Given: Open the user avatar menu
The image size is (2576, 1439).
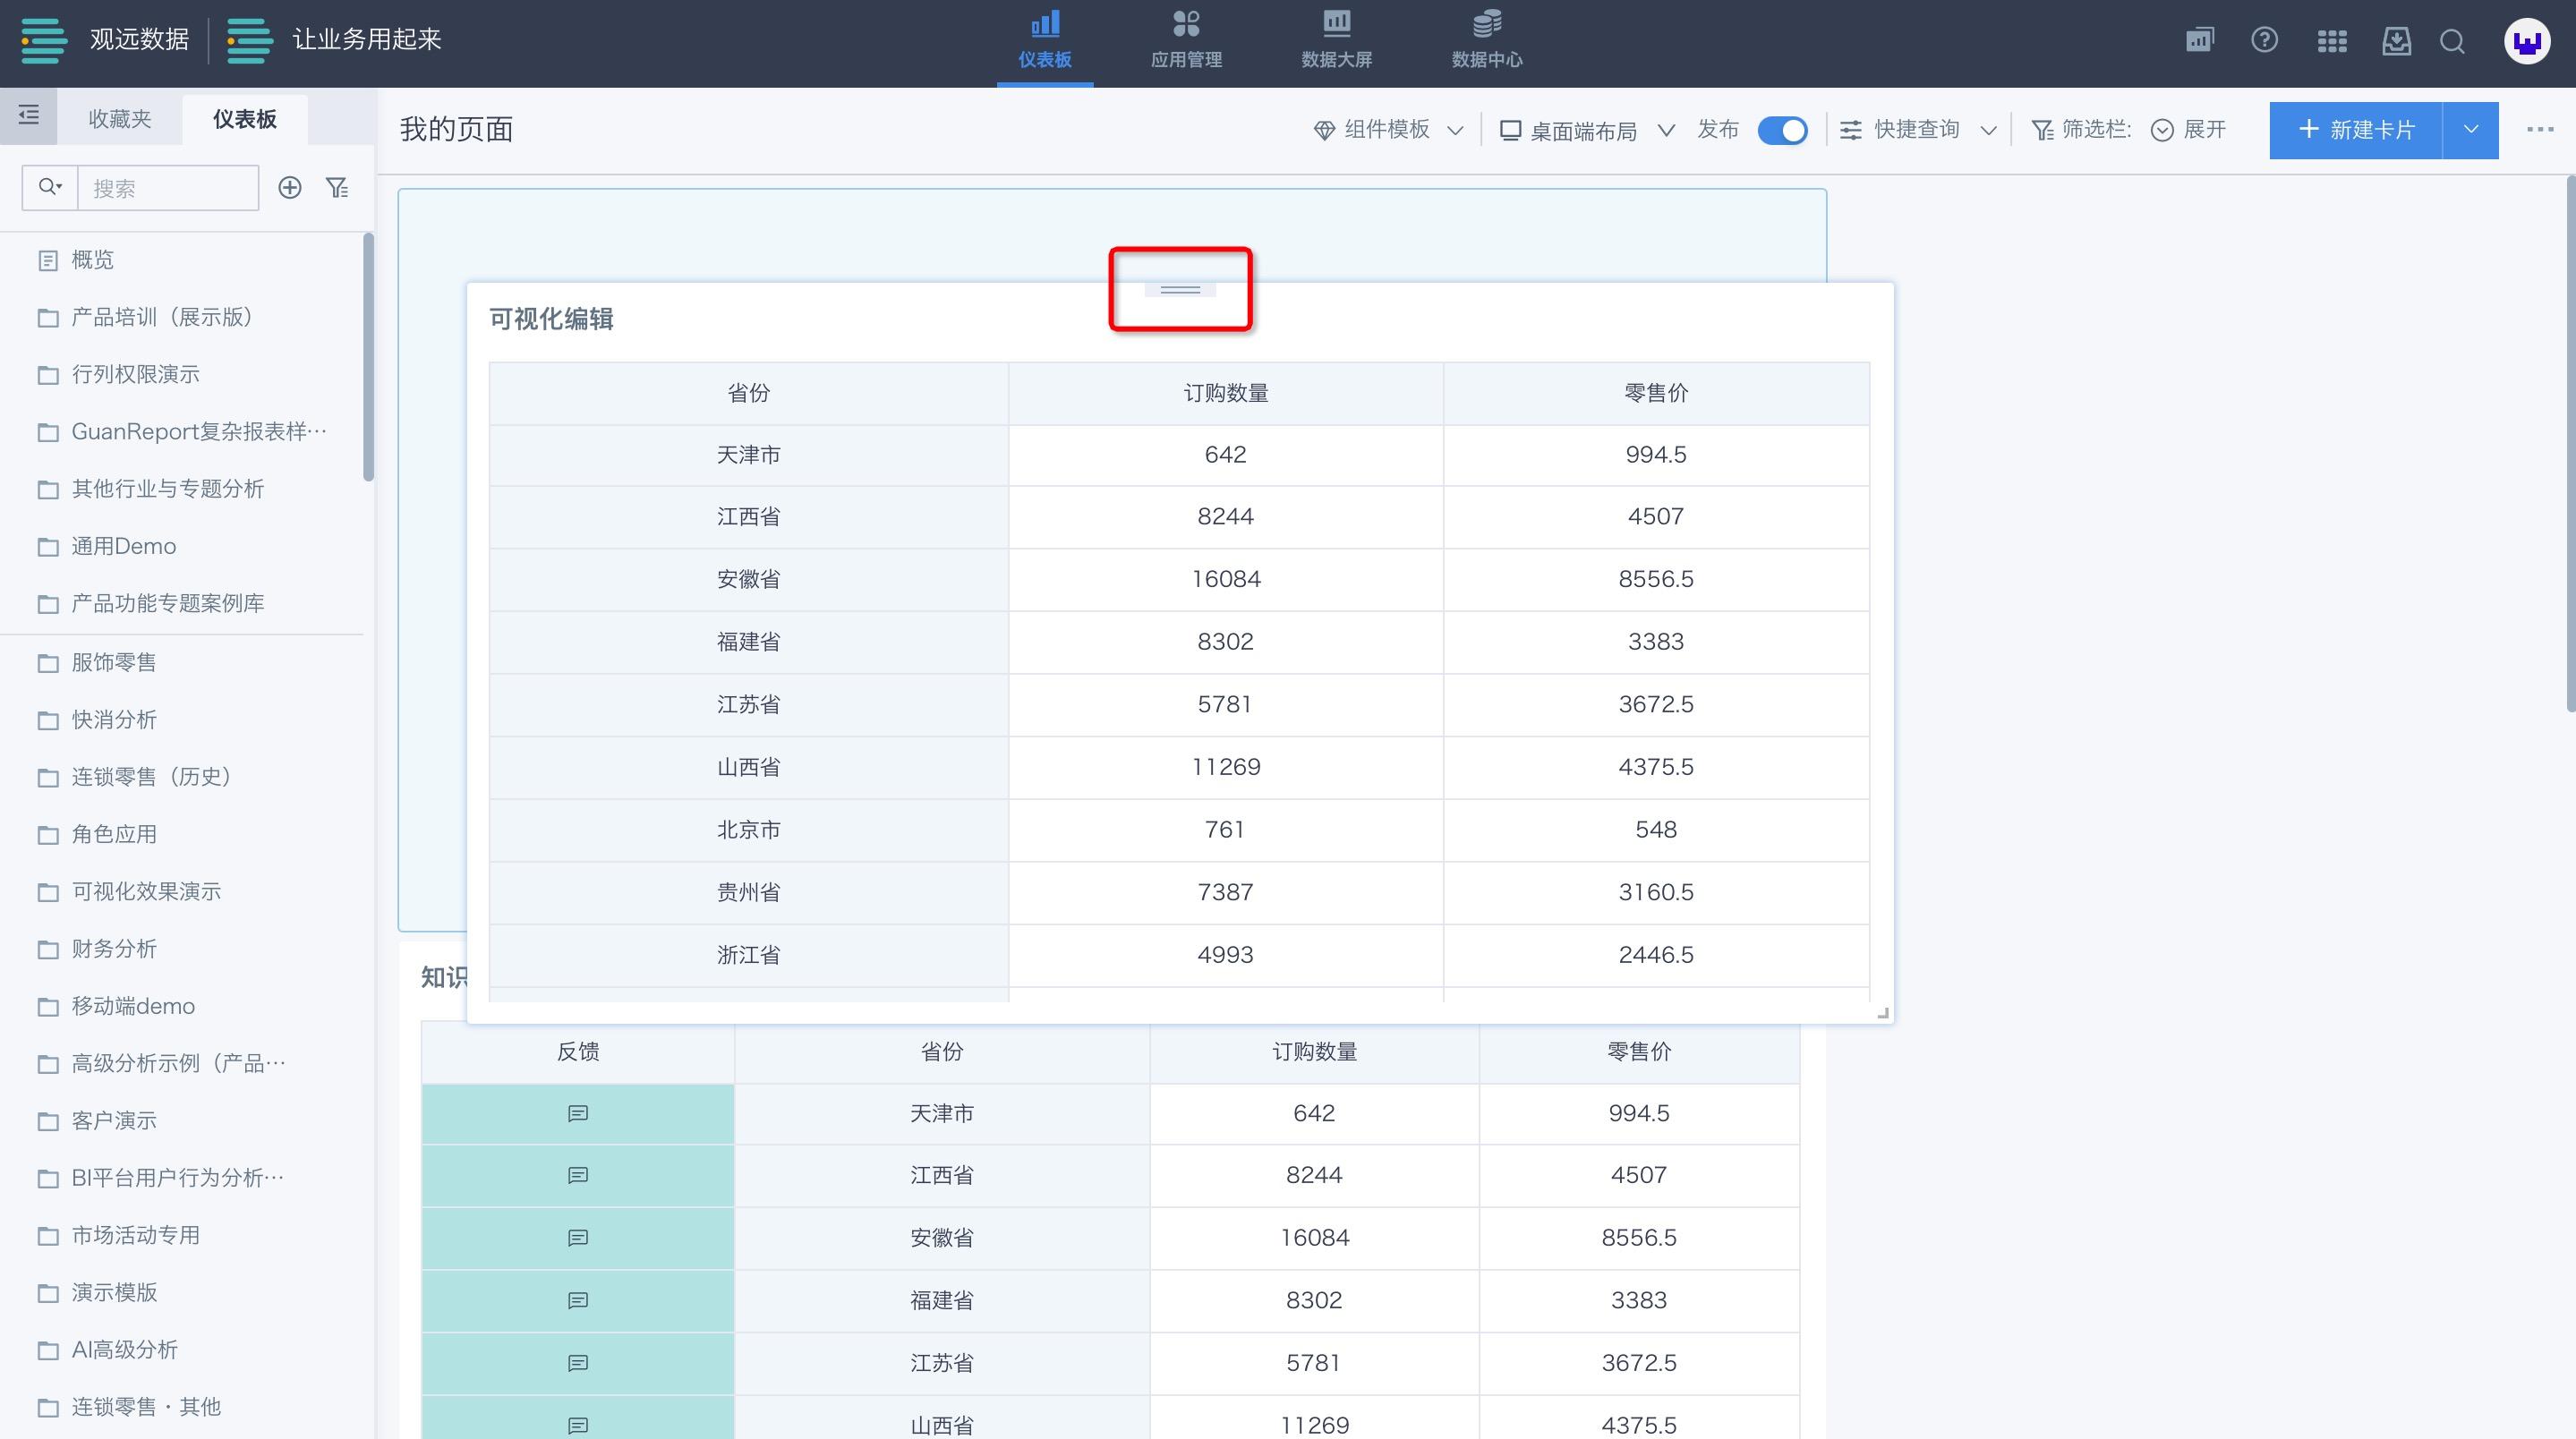Looking at the screenshot, I should tap(2527, 42).
